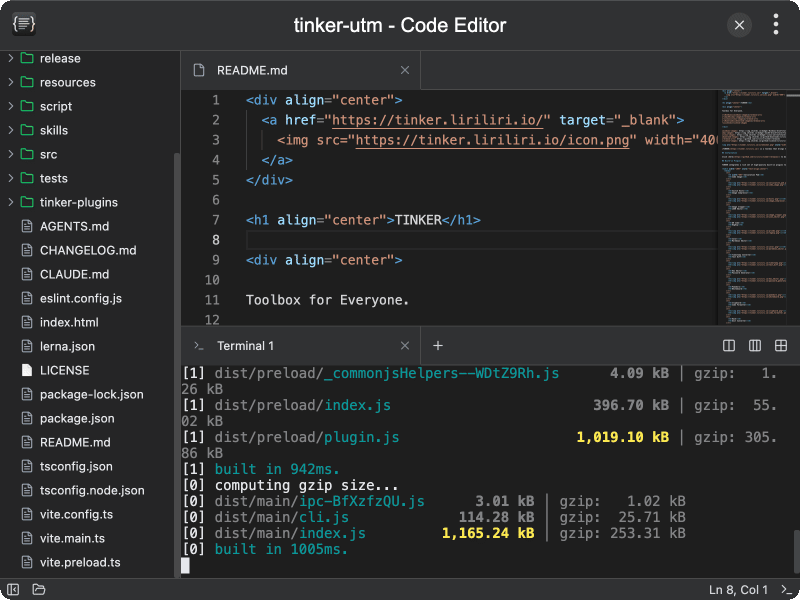Split terminal into two columns
Screen dimensions: 800x600
(x=729, y=345)
